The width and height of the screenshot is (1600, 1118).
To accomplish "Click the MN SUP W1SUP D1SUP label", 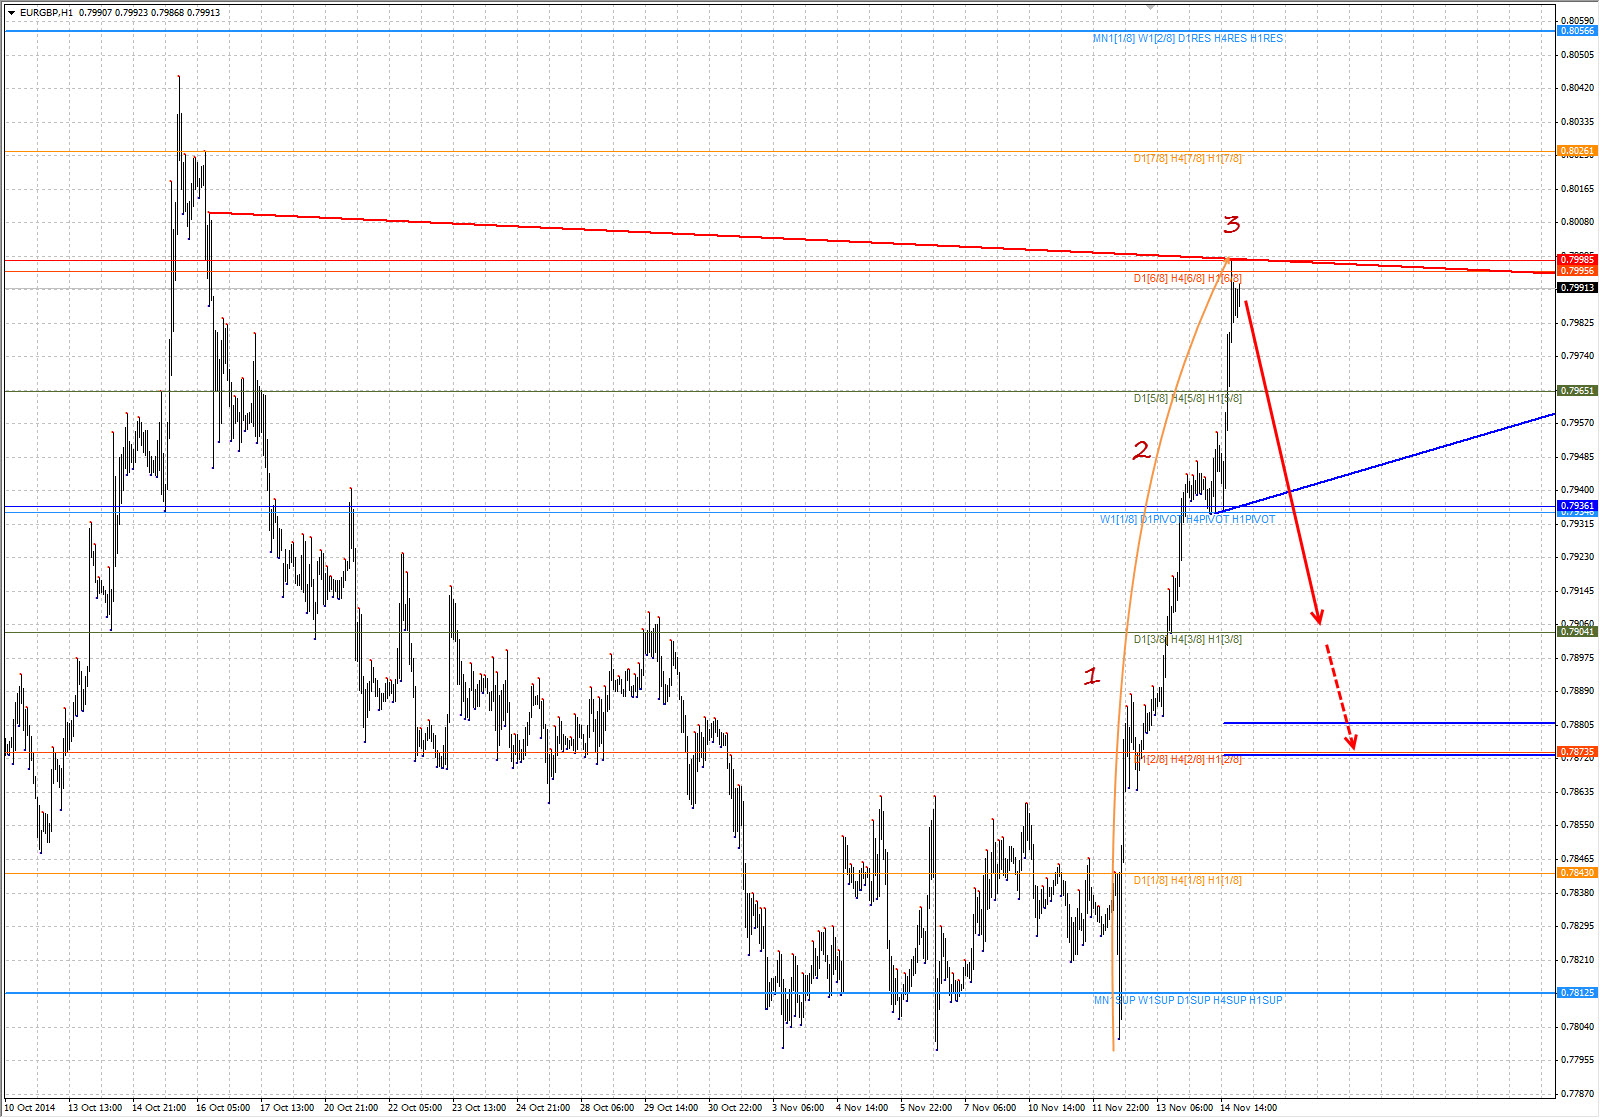I will pyautogui.click(x=1187, y=1000).
